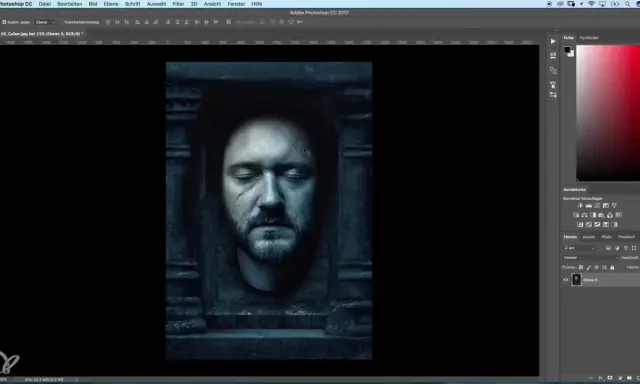Open the Filter menu

[x=178, y=4]
